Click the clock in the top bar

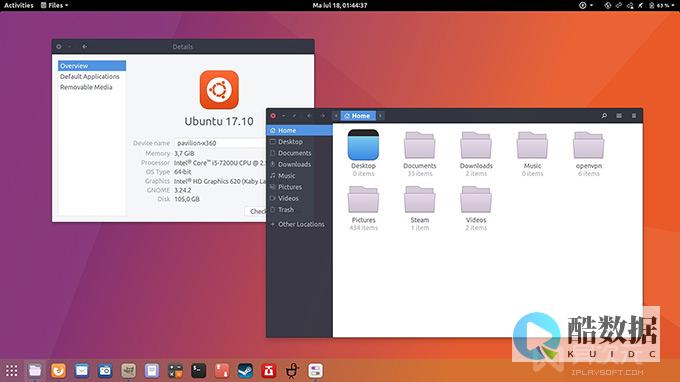tap(340, 5)
